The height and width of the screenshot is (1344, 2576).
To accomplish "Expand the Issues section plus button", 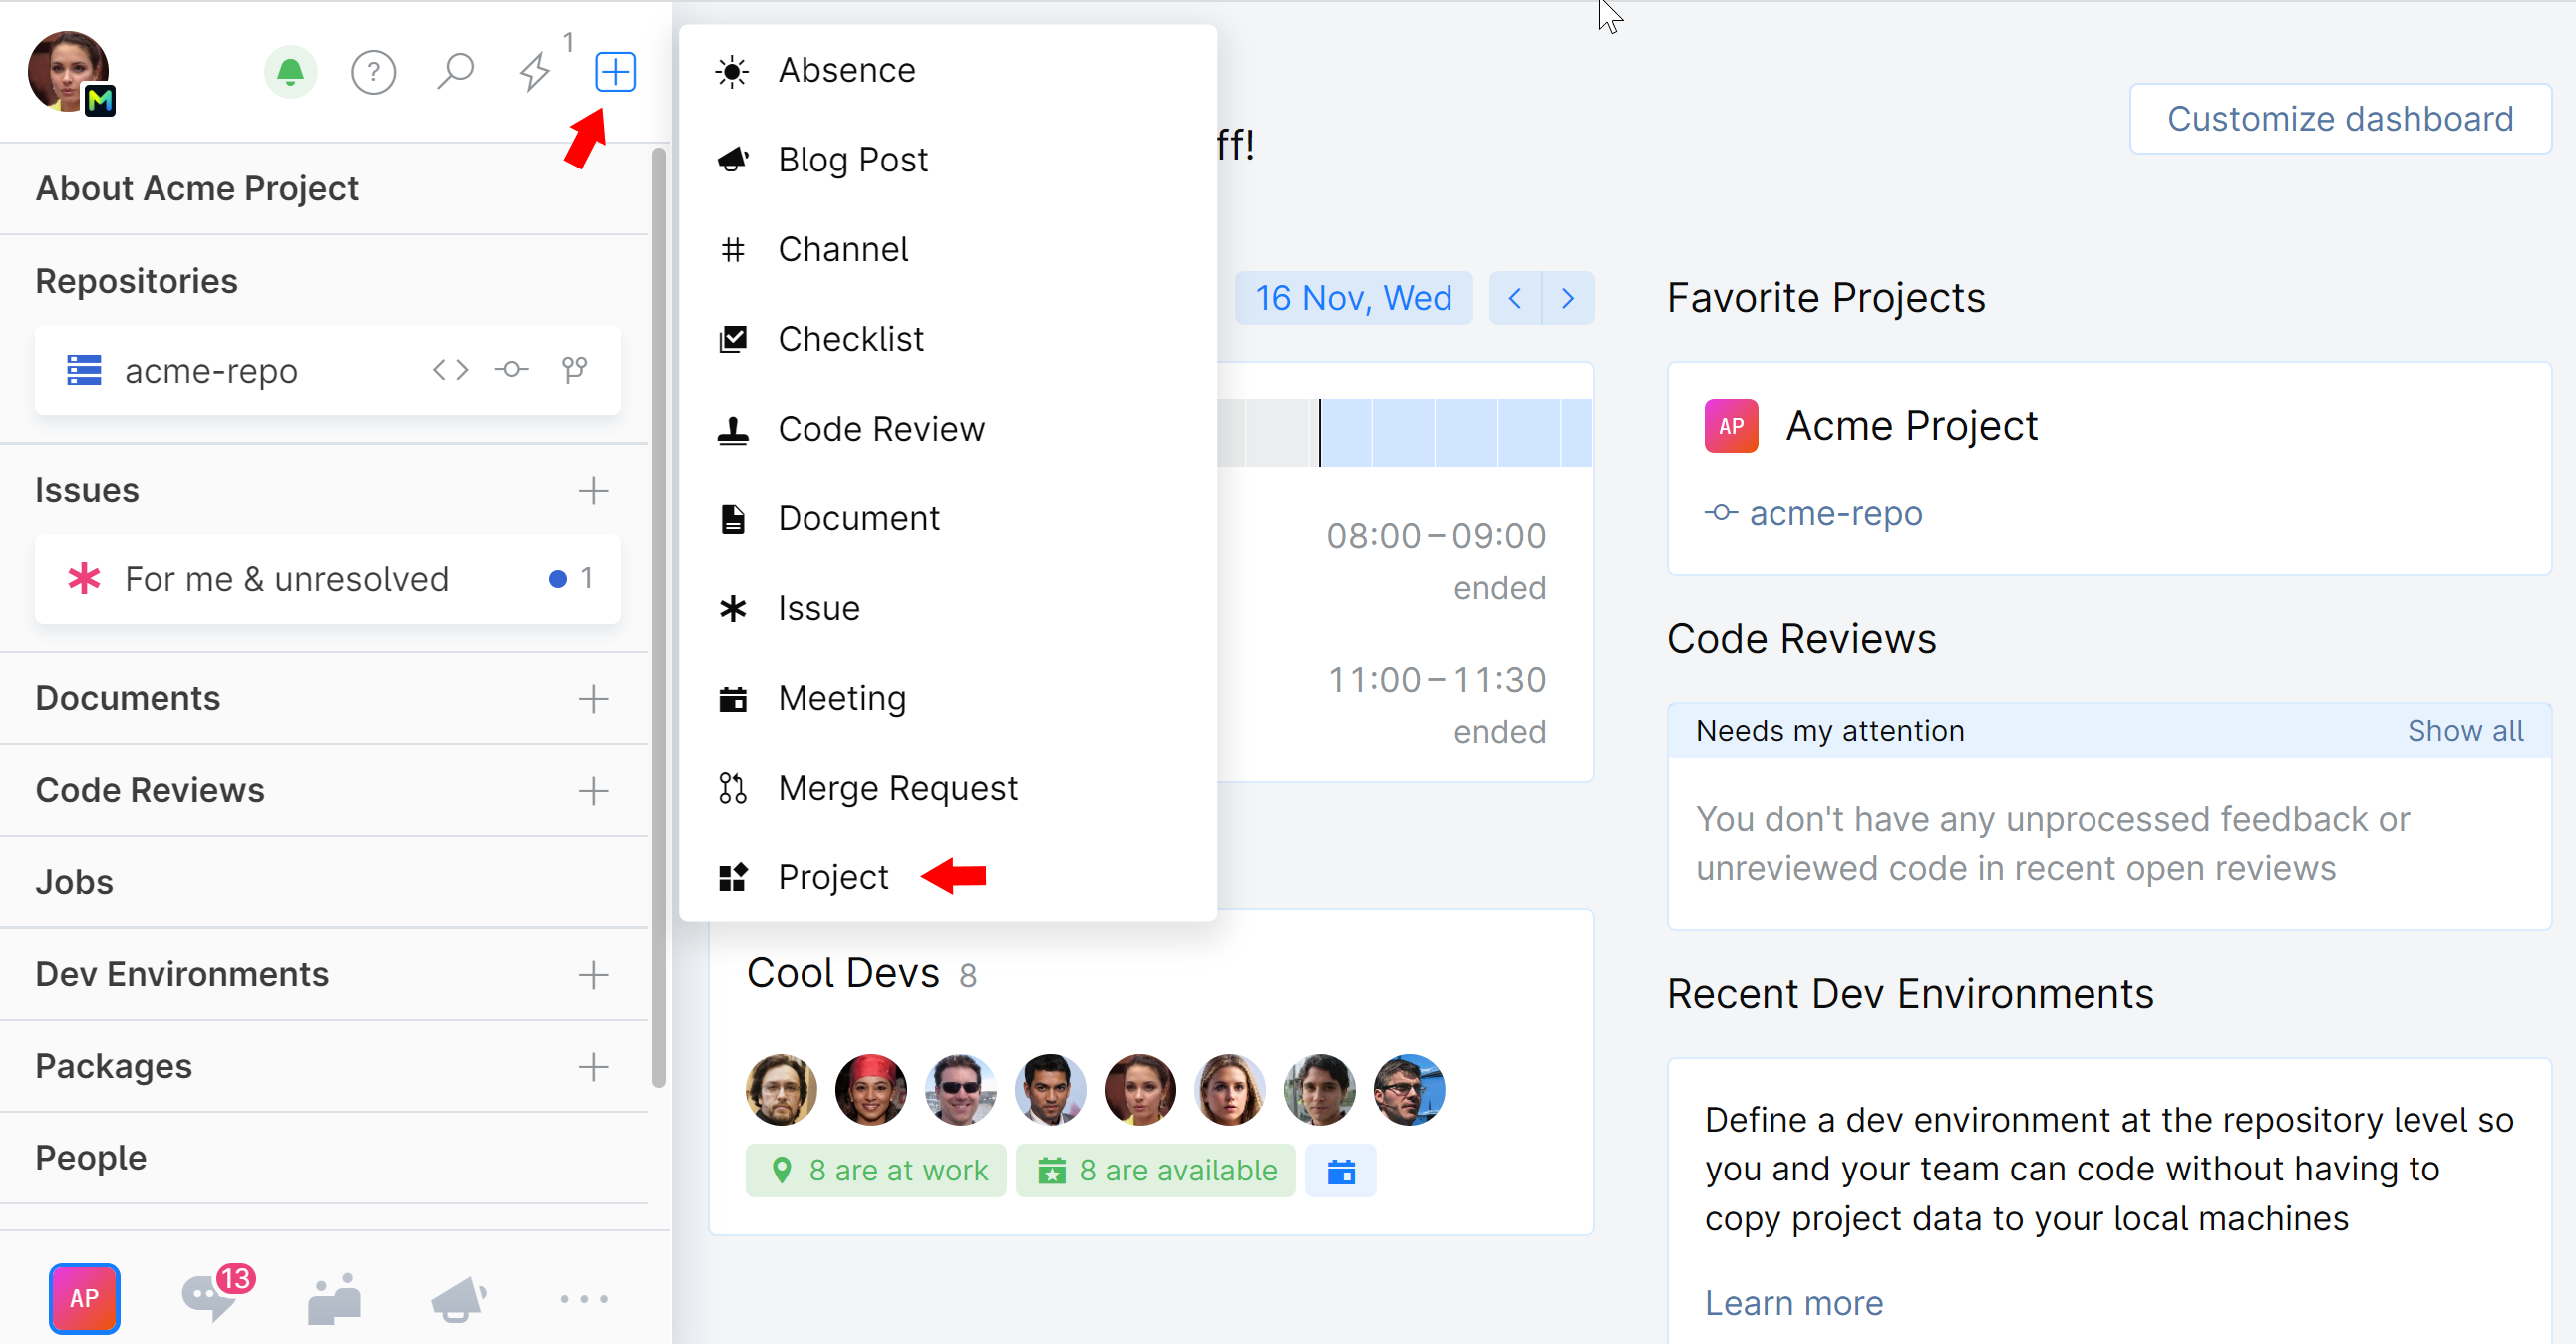I will [594, 491].
